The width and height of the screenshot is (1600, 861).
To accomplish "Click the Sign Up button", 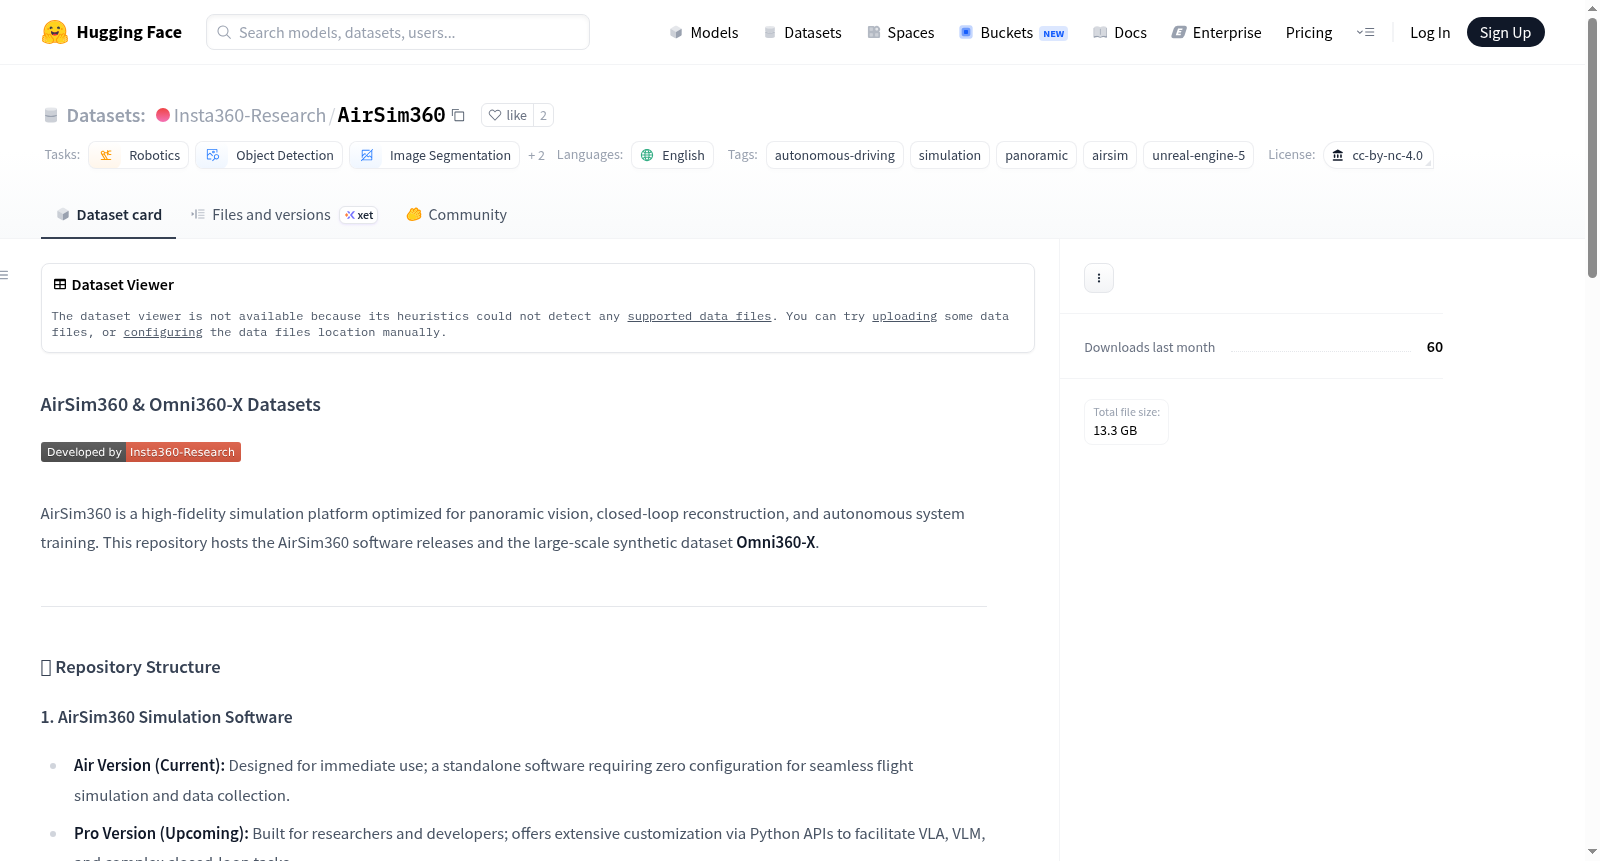I will [x=1505, y=33].
